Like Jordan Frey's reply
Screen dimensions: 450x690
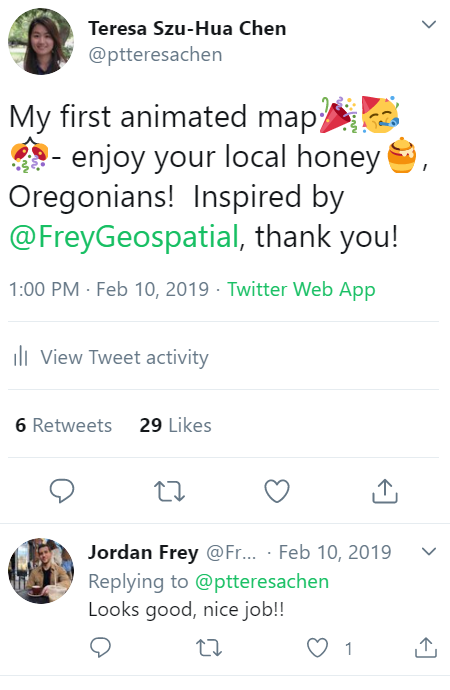(x=317, y=648)
